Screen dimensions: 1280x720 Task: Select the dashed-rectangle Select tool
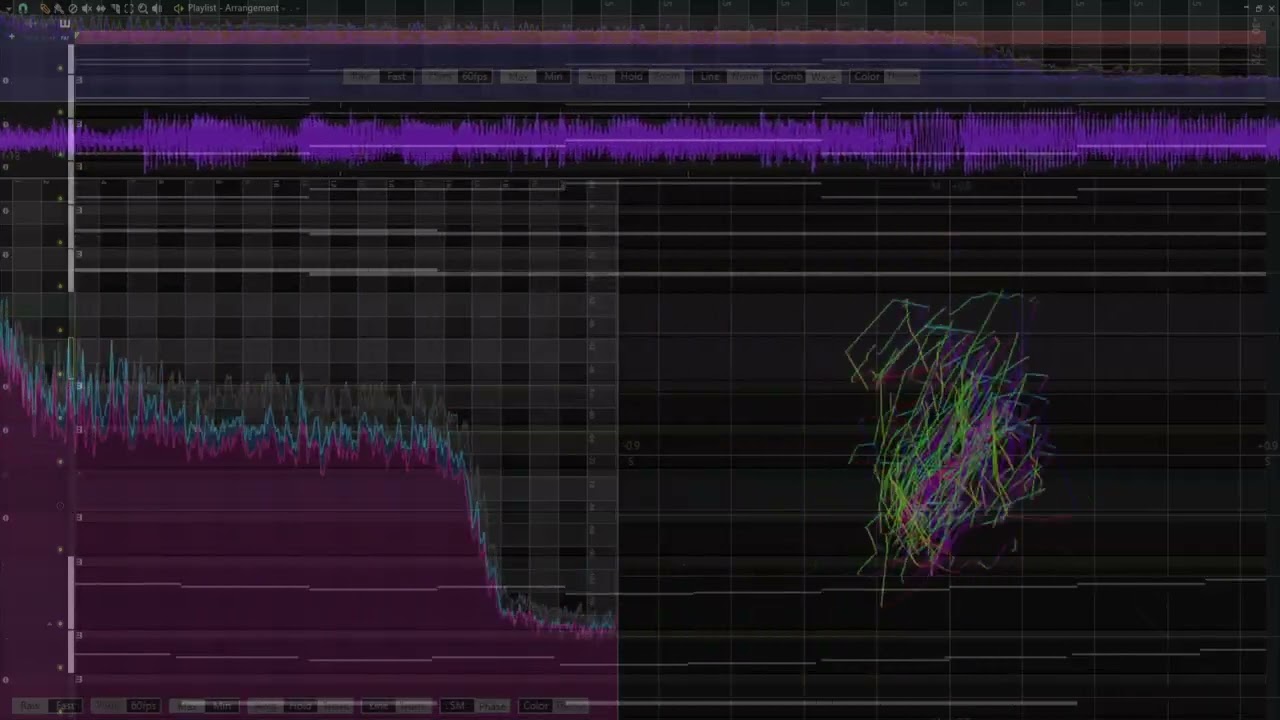129,8
